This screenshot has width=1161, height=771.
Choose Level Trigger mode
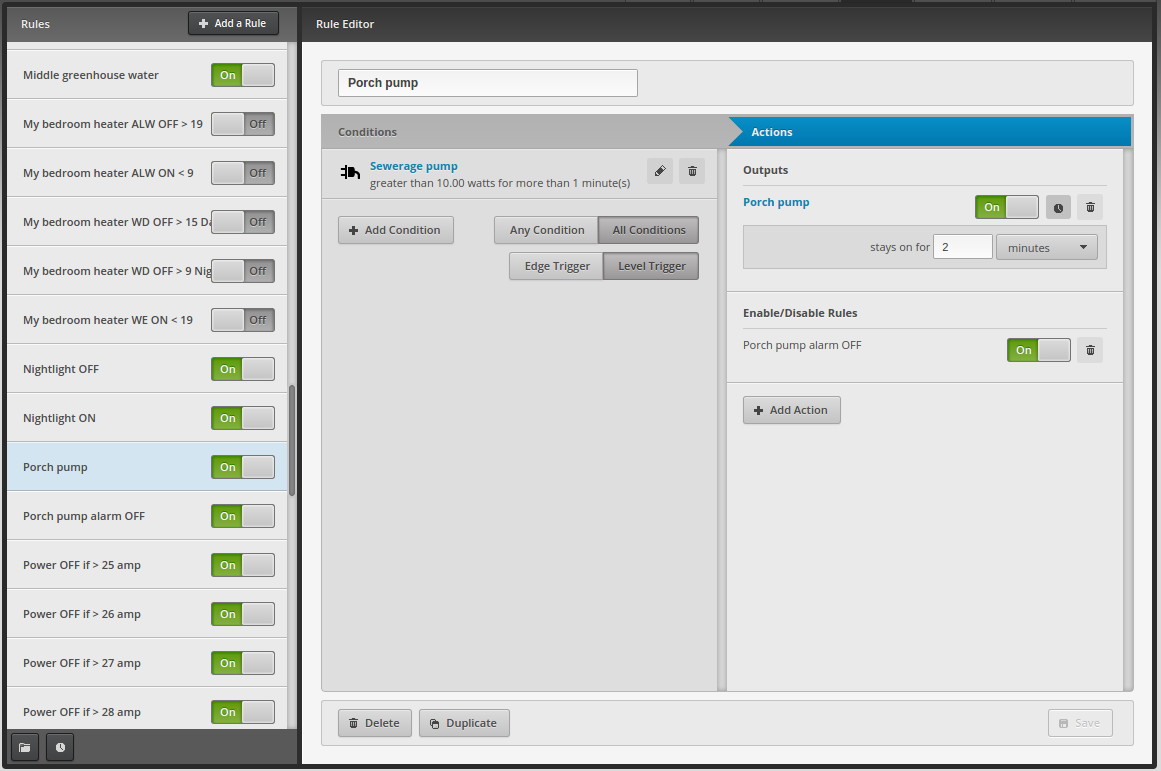652,266
